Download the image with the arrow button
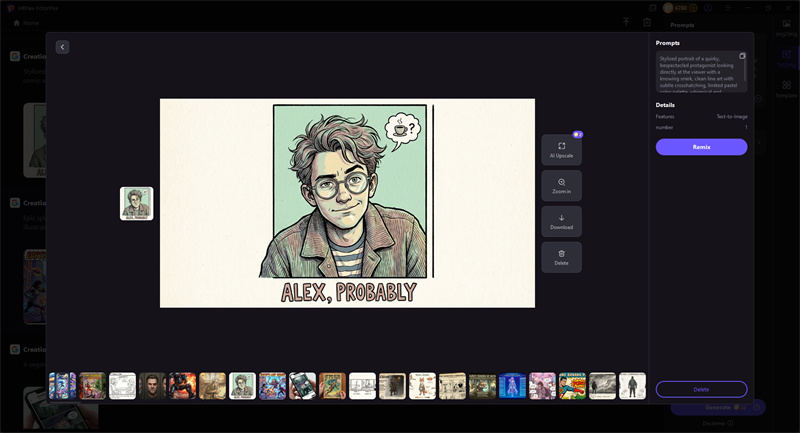 561,221
